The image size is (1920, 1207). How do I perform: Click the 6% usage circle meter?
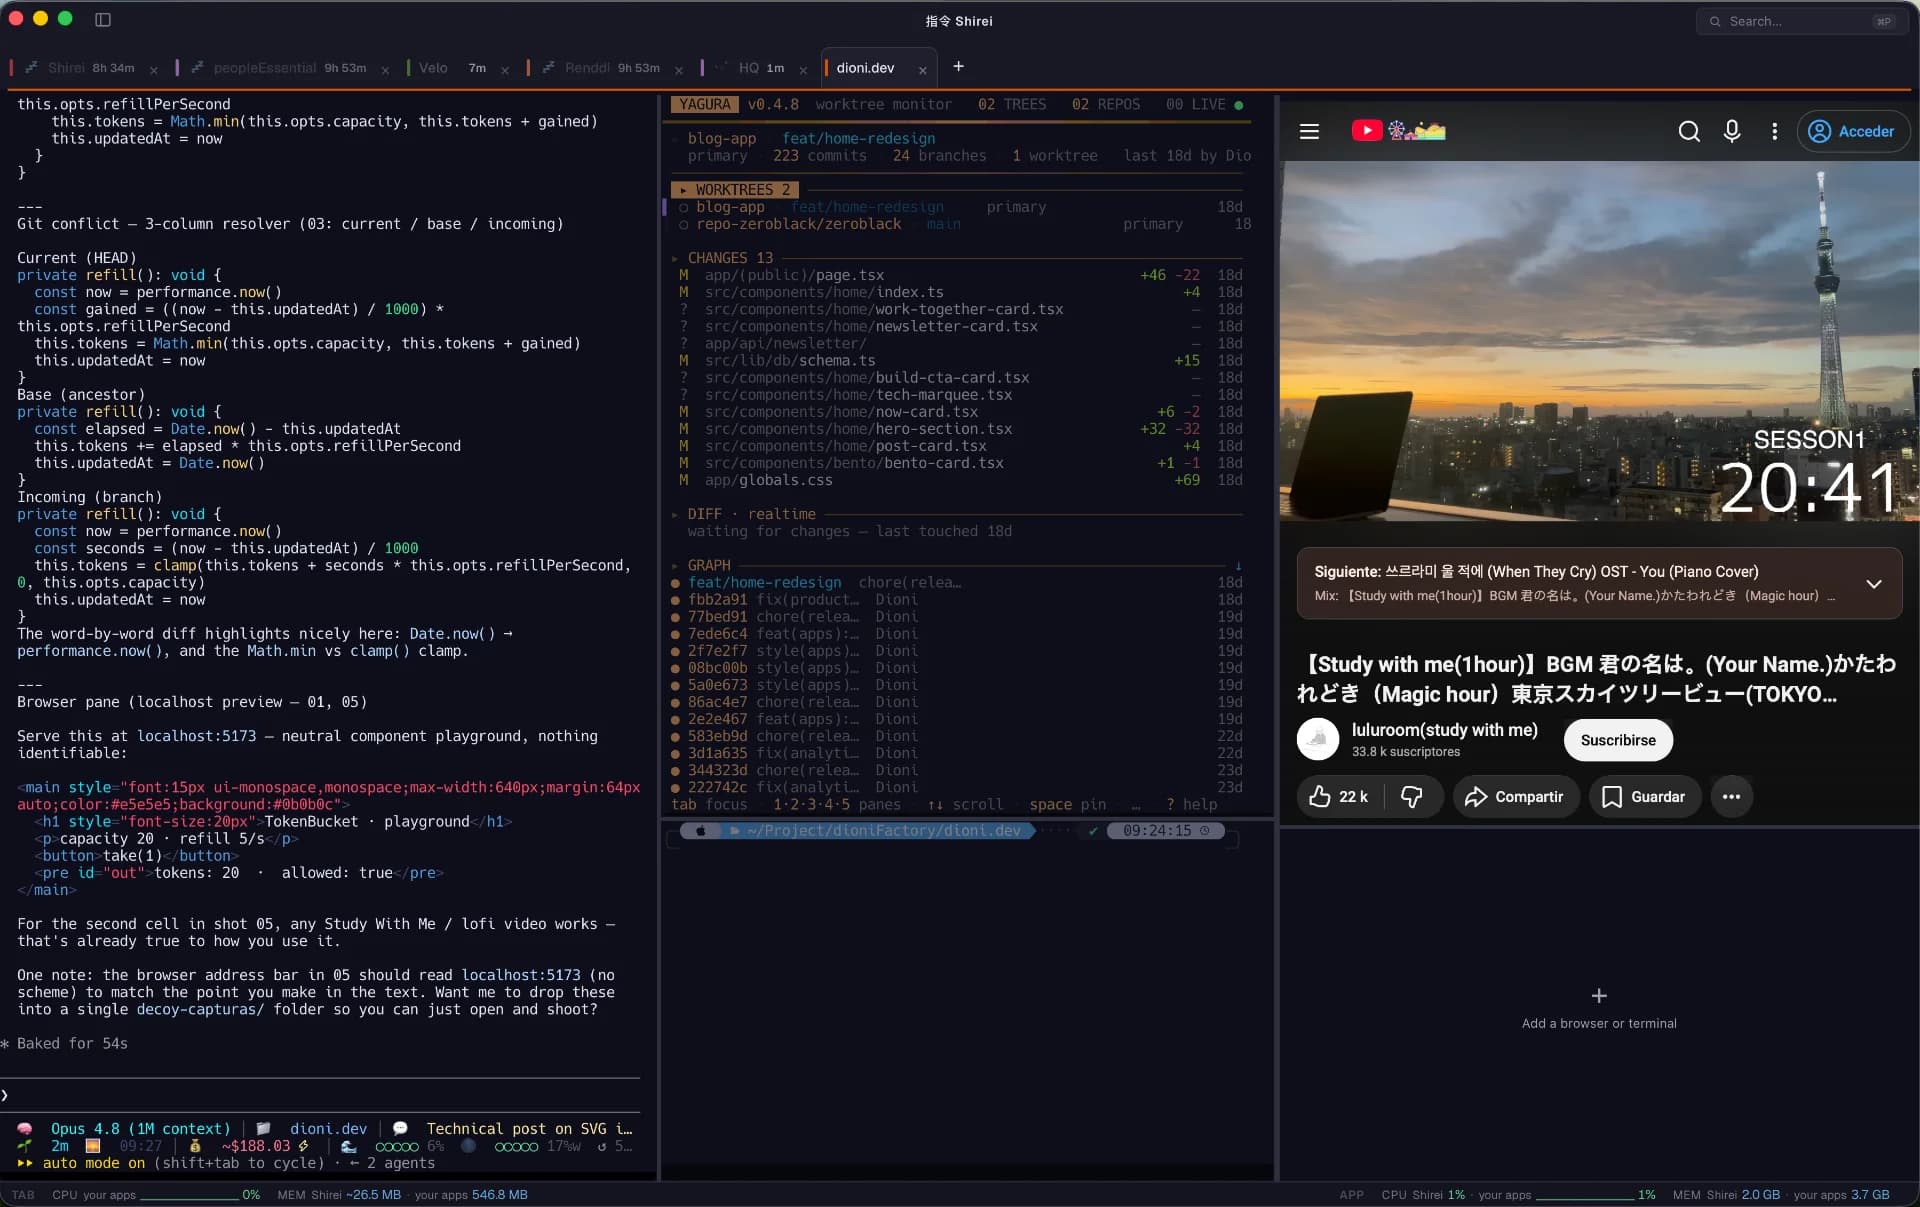(397, 1146)
